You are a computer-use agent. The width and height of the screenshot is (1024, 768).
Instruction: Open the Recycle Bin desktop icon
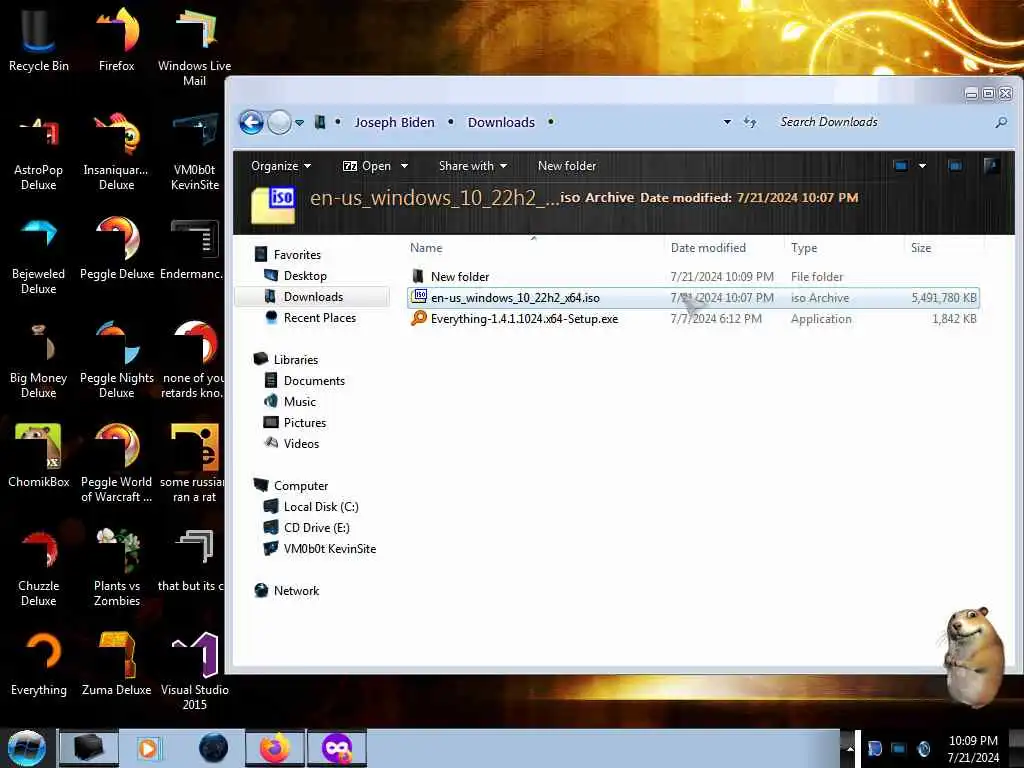(x=39, y=39)
